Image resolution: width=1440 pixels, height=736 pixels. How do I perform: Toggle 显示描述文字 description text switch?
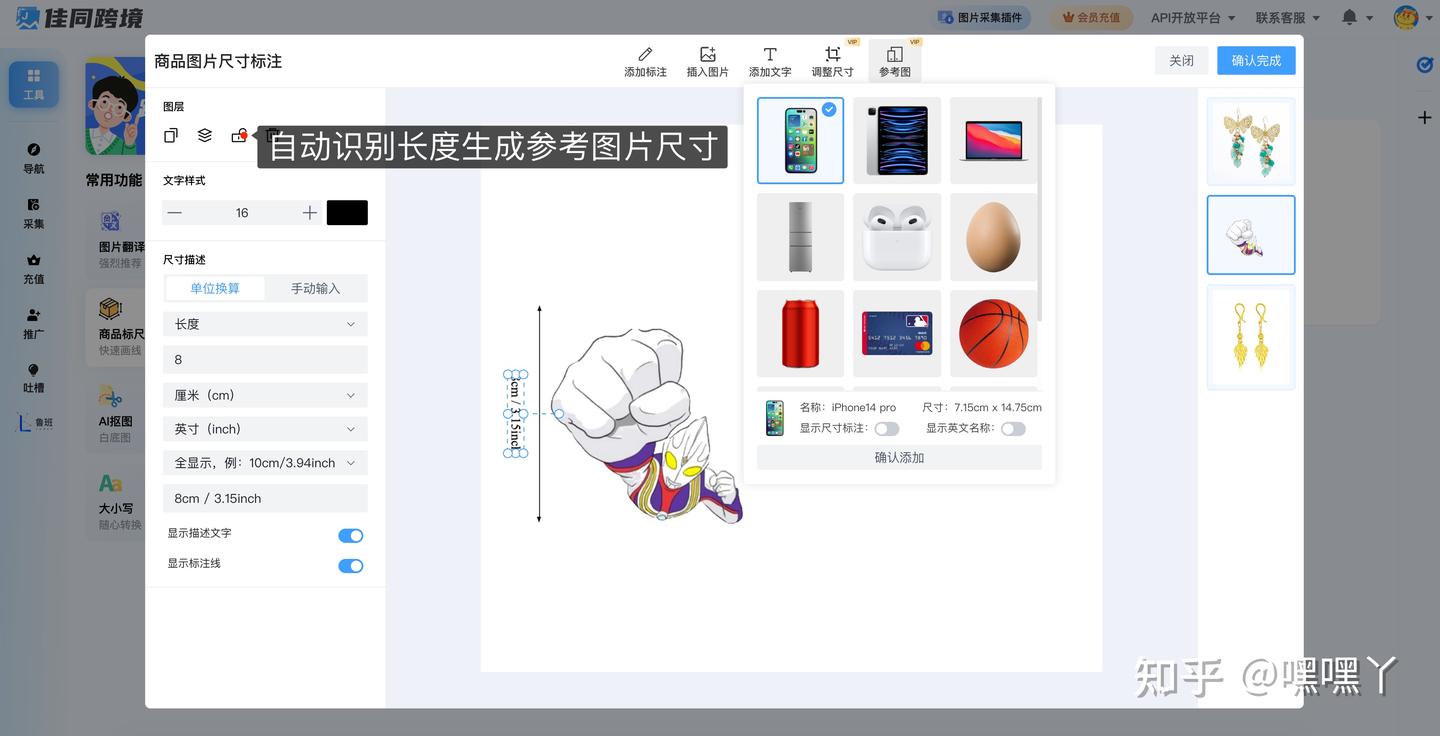coord(350,534)
